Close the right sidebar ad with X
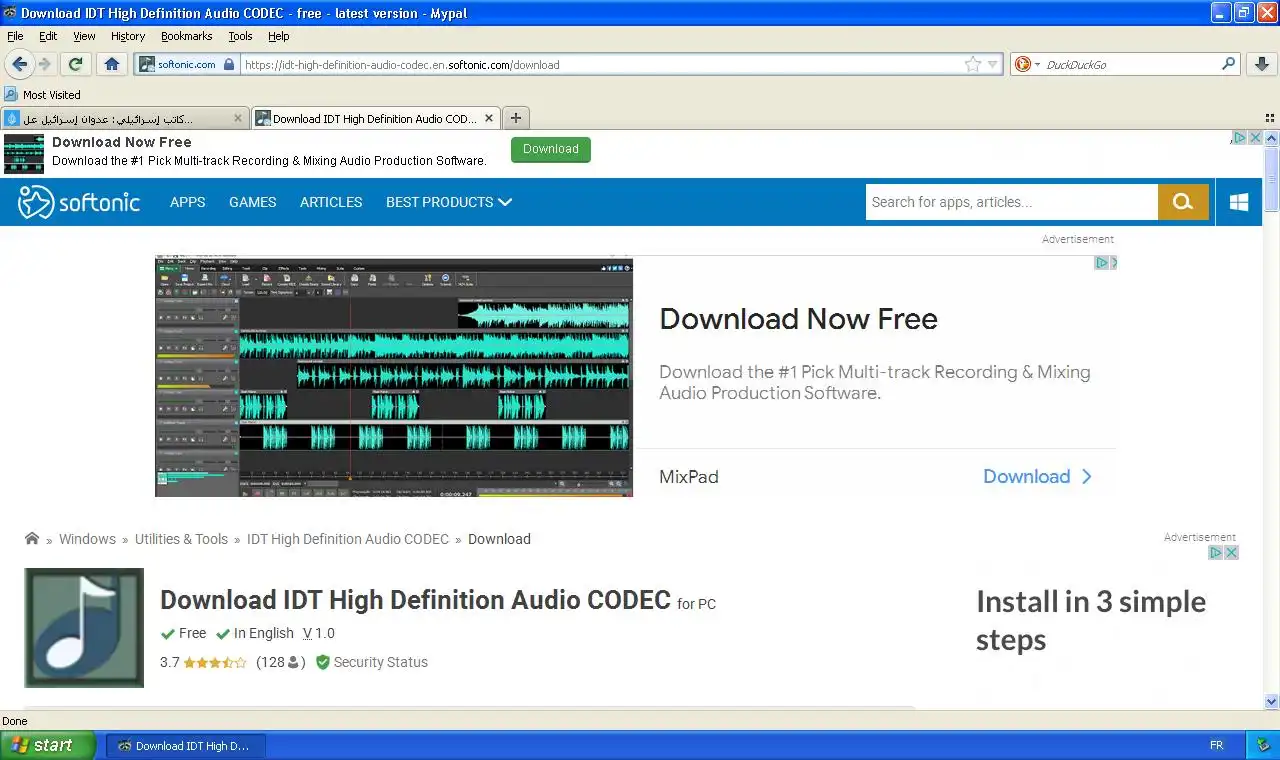 (x=1232, y=553)
